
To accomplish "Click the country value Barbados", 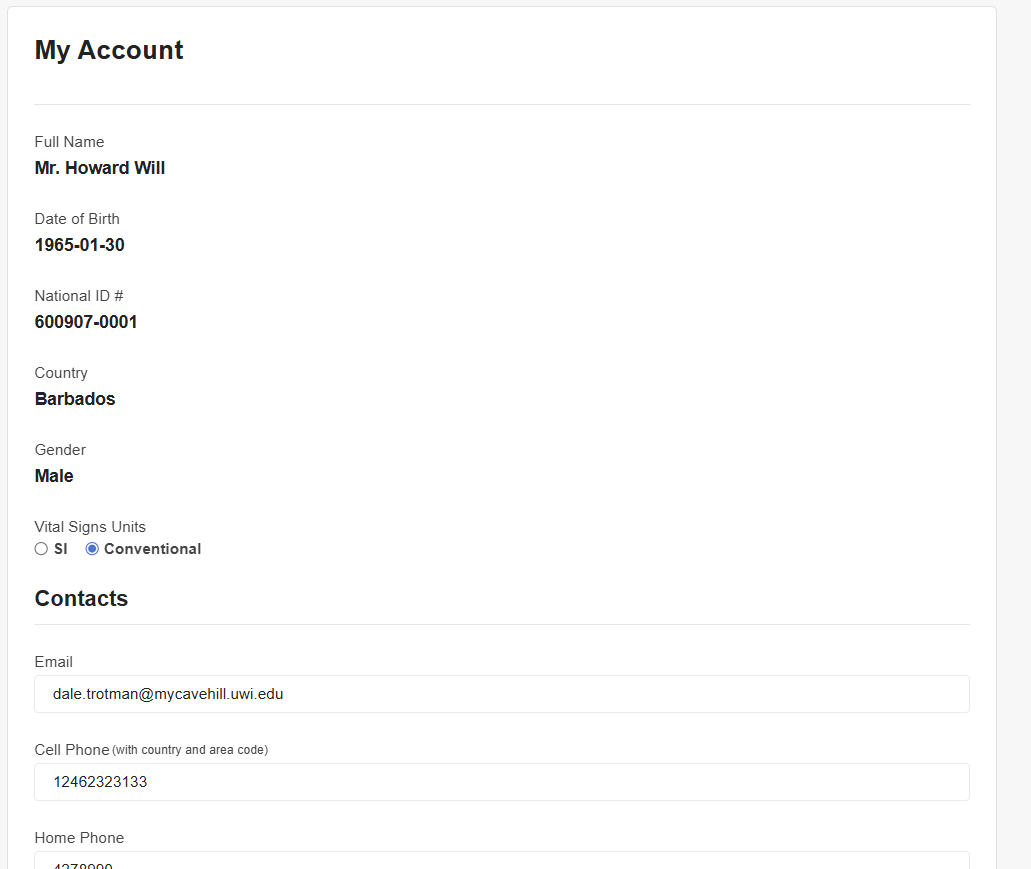I will point(75,399).
